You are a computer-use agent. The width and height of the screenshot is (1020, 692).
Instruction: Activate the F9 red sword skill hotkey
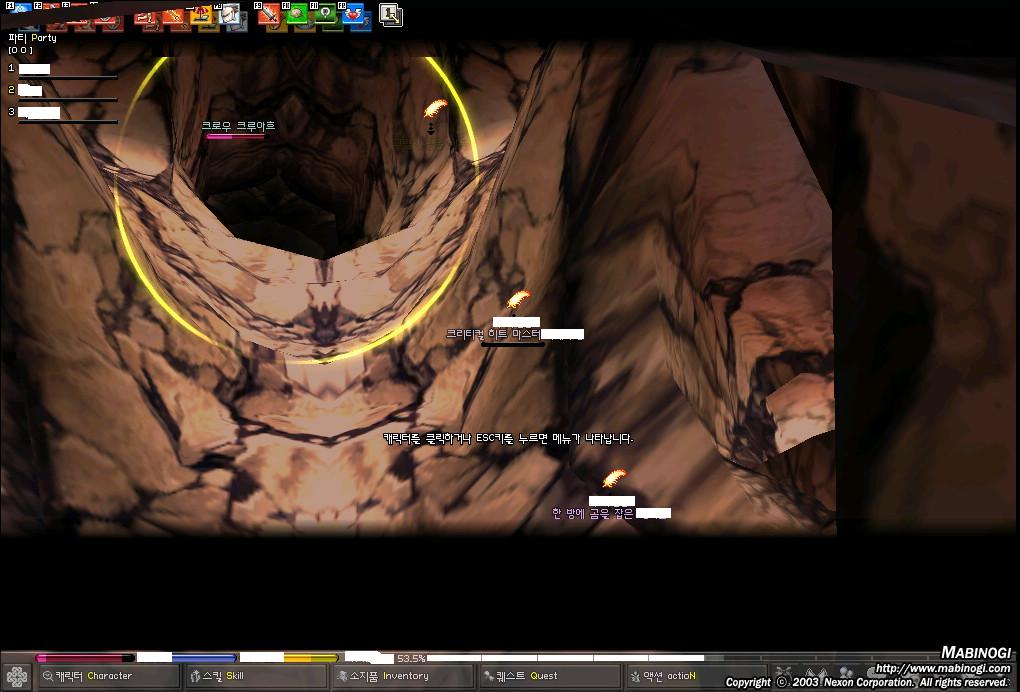point(269,13)
